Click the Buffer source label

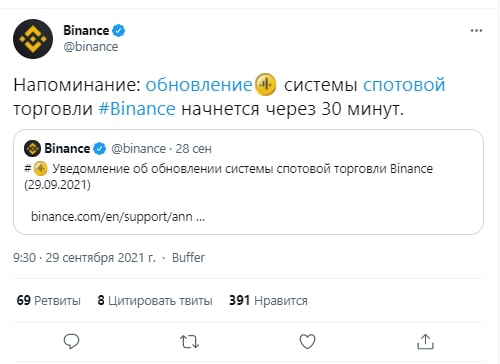point(188,258)
